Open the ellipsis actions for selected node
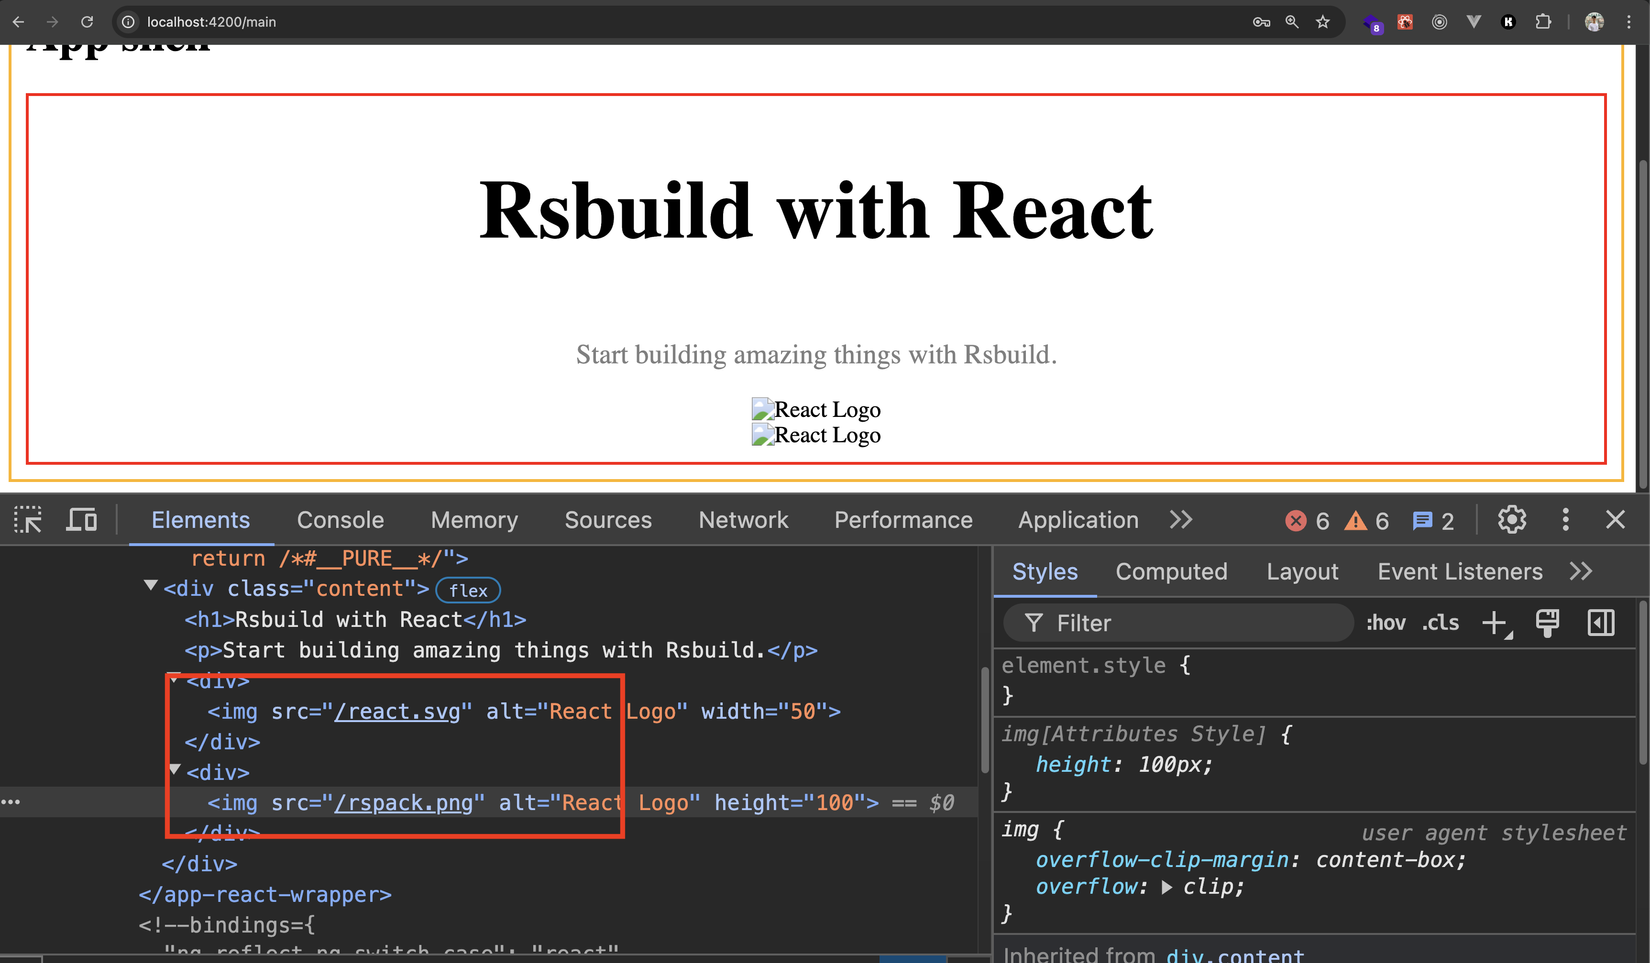The height and width of the screenshot is (963, 1650). 11,802
